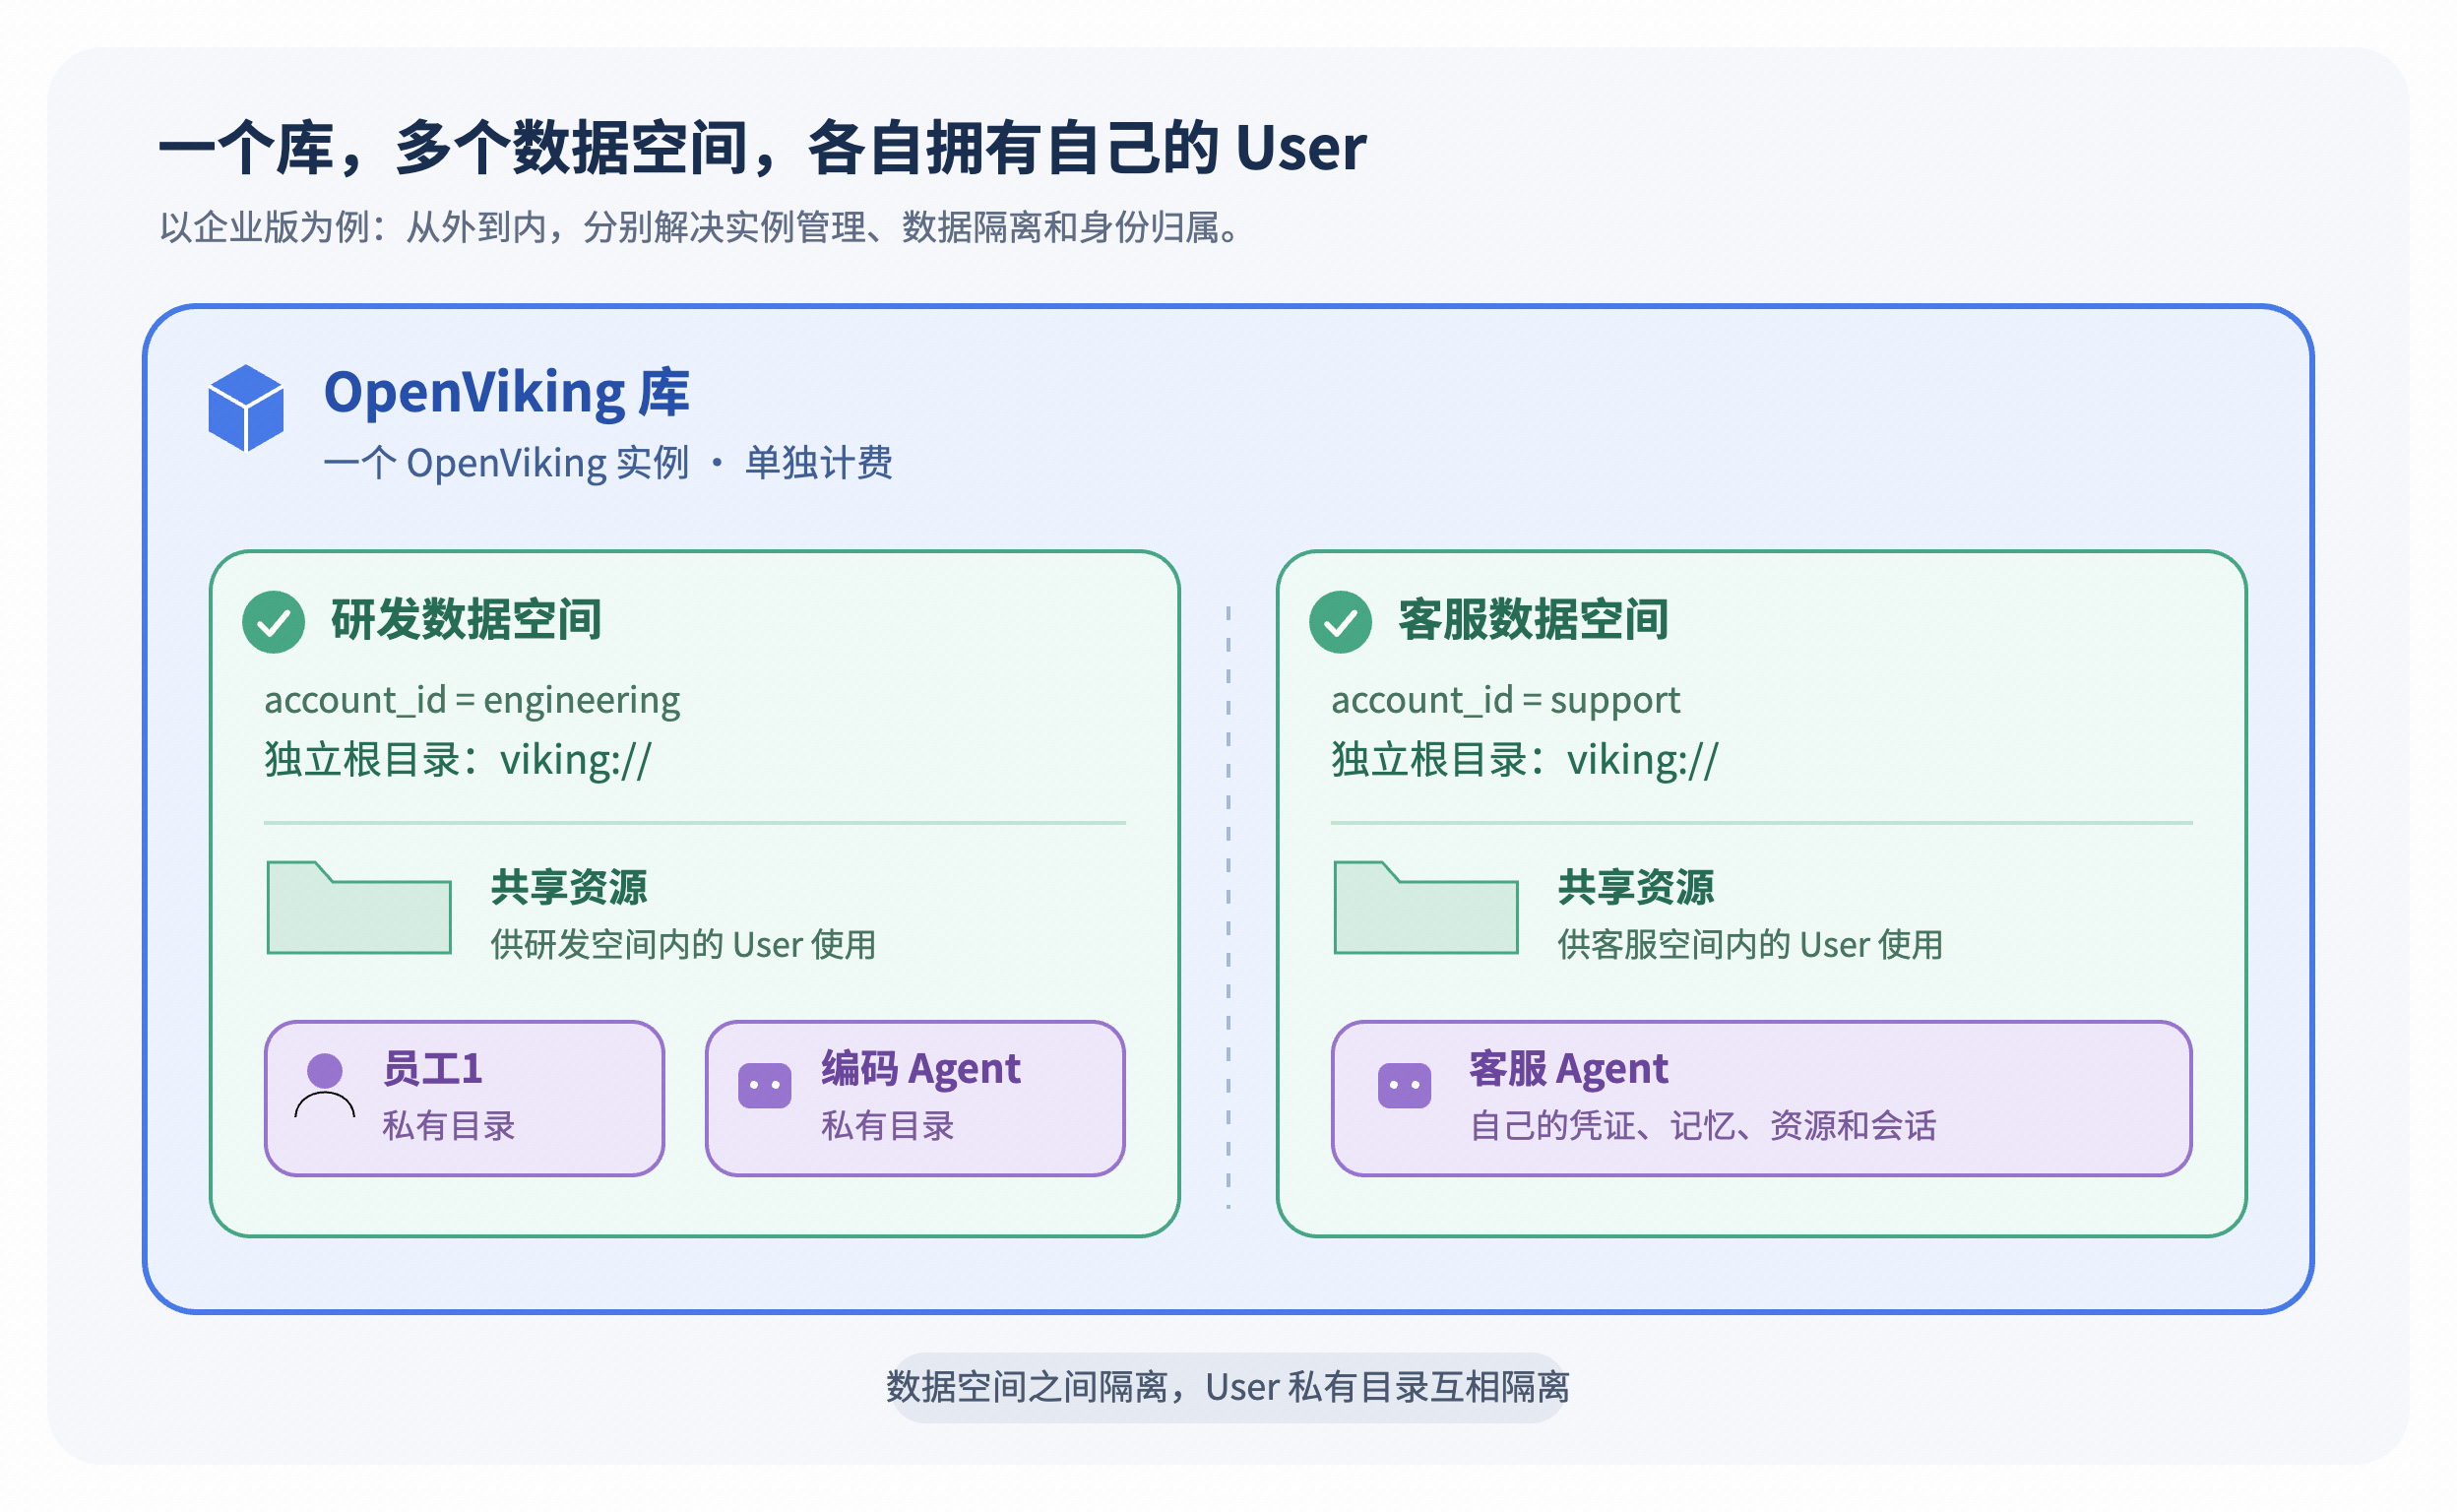Click the text 供客服空间内的 User 使用
This screenshot has height=1512, width=2457.
[1750, 944]
